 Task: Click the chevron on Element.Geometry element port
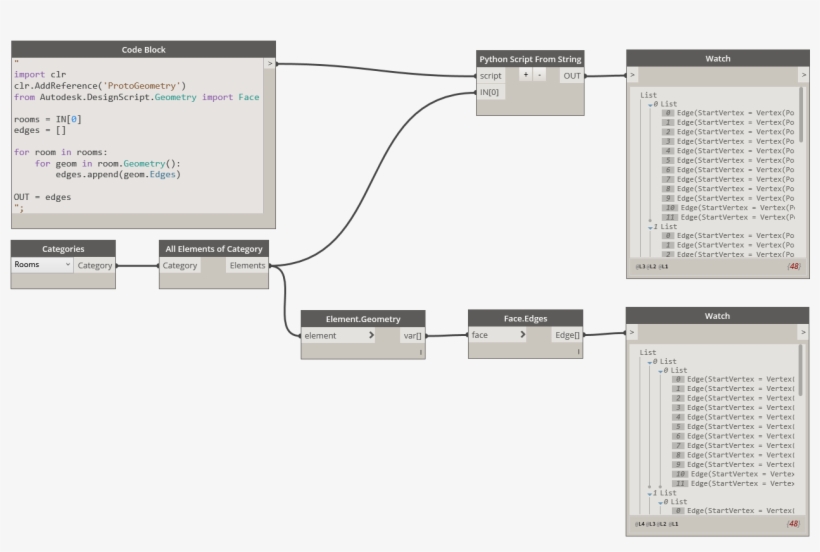point(371,335)
